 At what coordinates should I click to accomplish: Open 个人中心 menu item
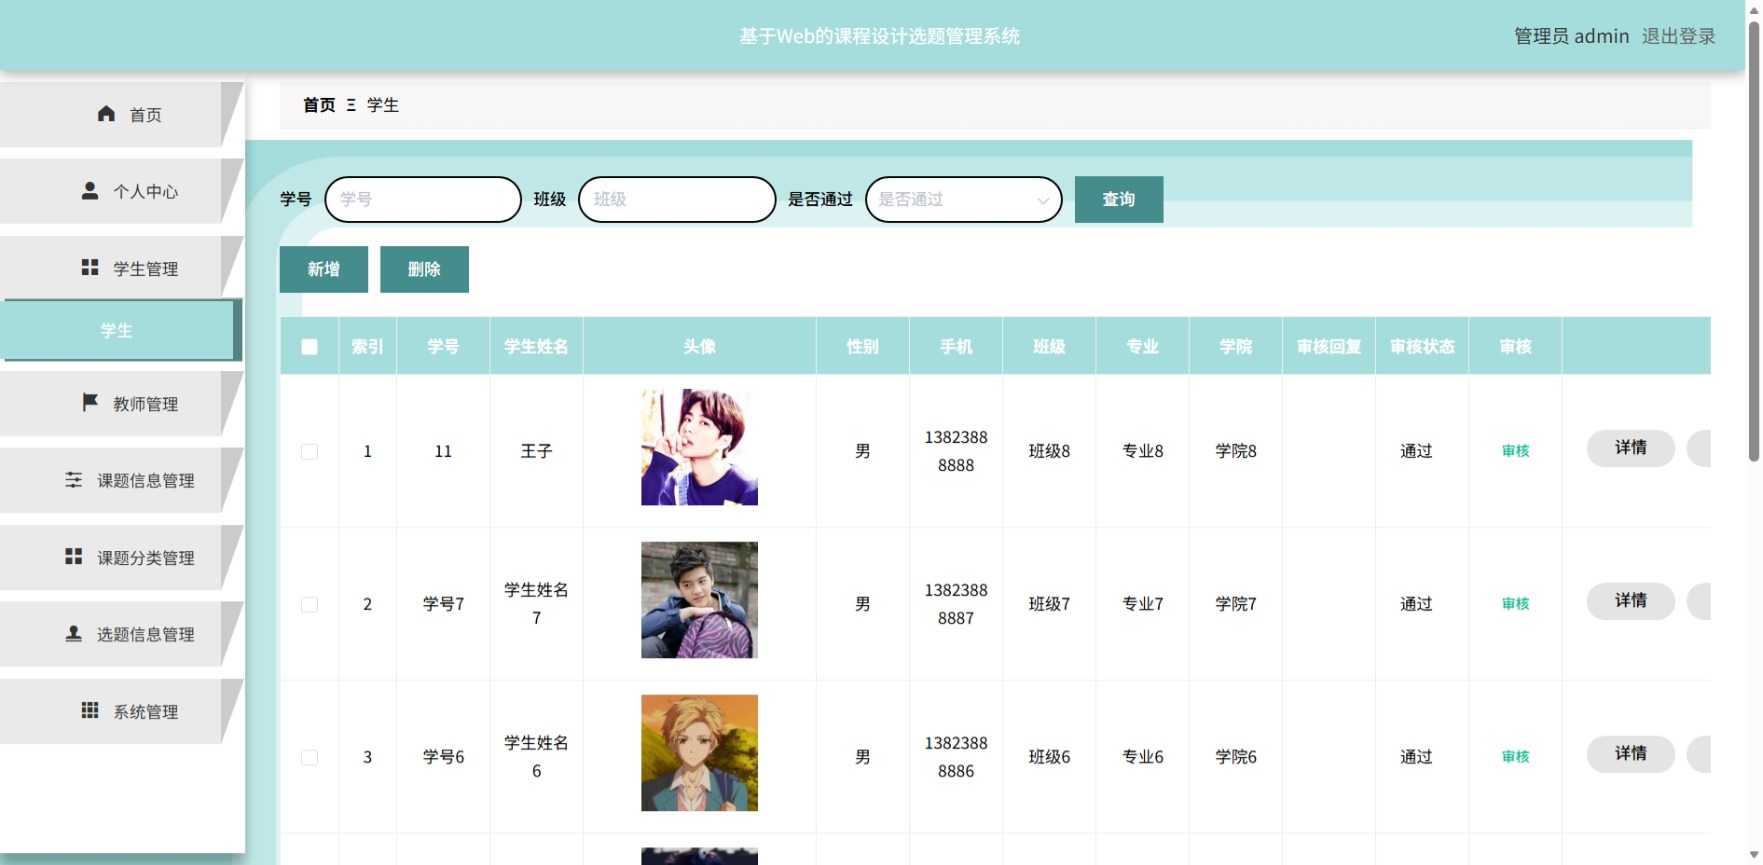click(x=120, y=191)
